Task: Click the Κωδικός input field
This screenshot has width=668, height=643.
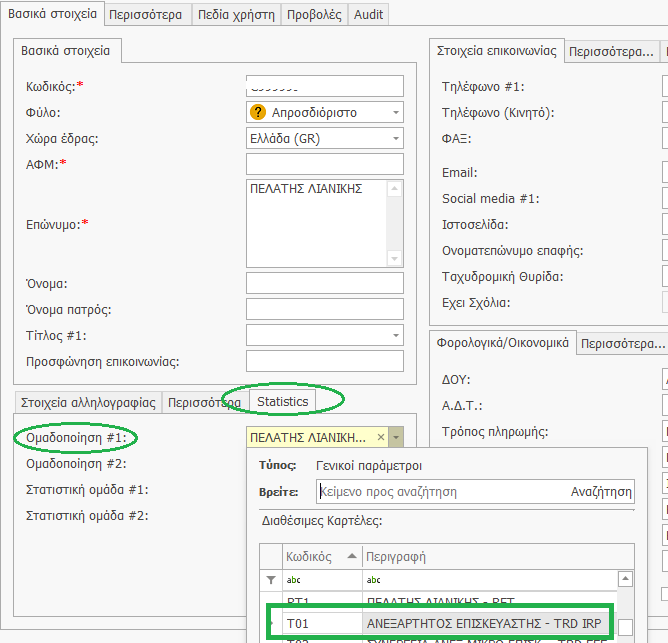Action: pos(325,87)
